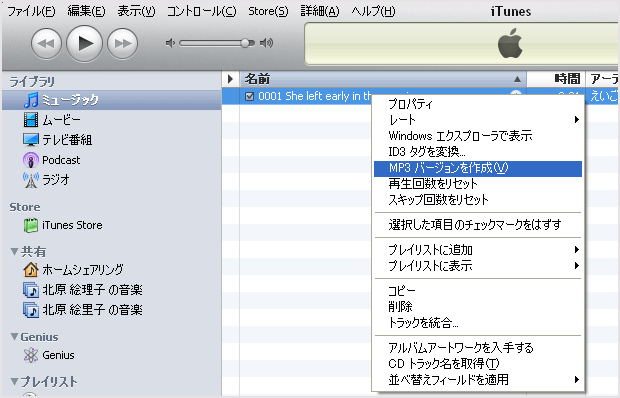Click the green iTunes Store bag icon
620x398 pixels.
[x=31, y=225]
